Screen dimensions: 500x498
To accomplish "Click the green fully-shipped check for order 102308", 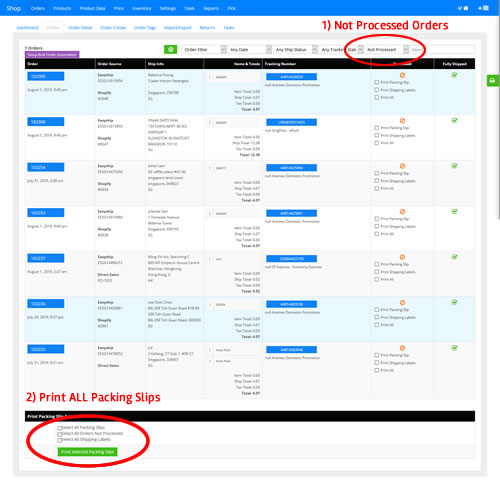I will [x=454, y=120].
